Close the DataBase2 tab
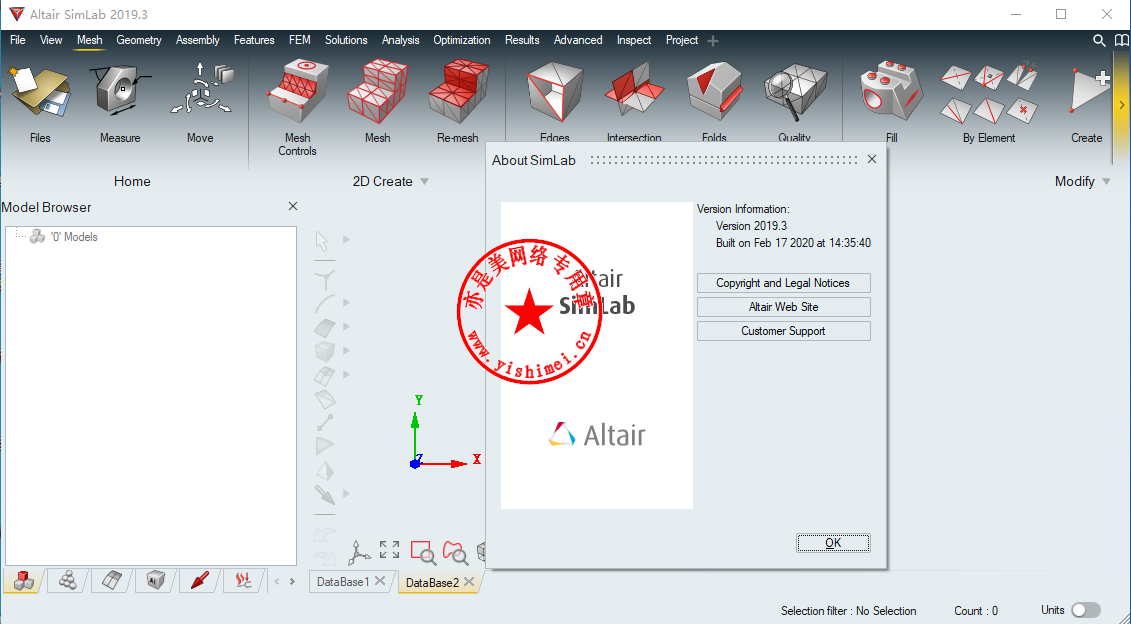The width and height of the screenshot is (1131, 624). tap(470, 581)
